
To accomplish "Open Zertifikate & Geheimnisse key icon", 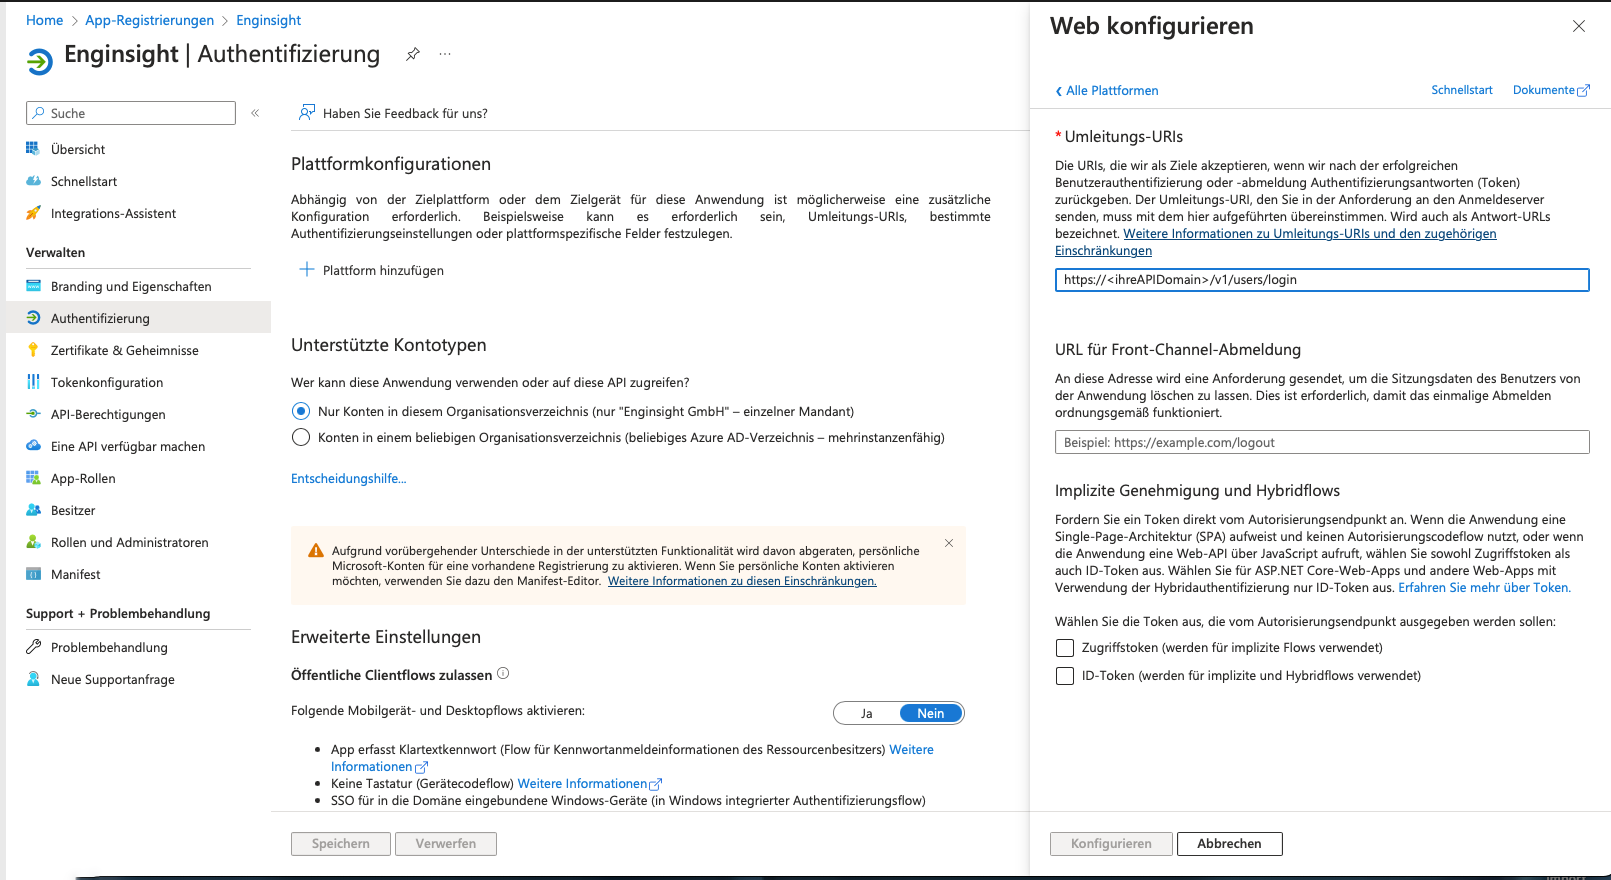I will click(33, 350).
